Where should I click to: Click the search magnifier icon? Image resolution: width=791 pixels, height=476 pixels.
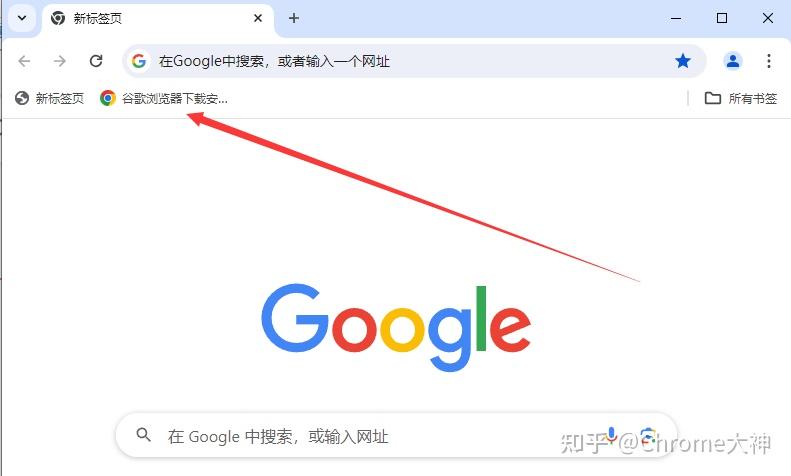(143, 435)
